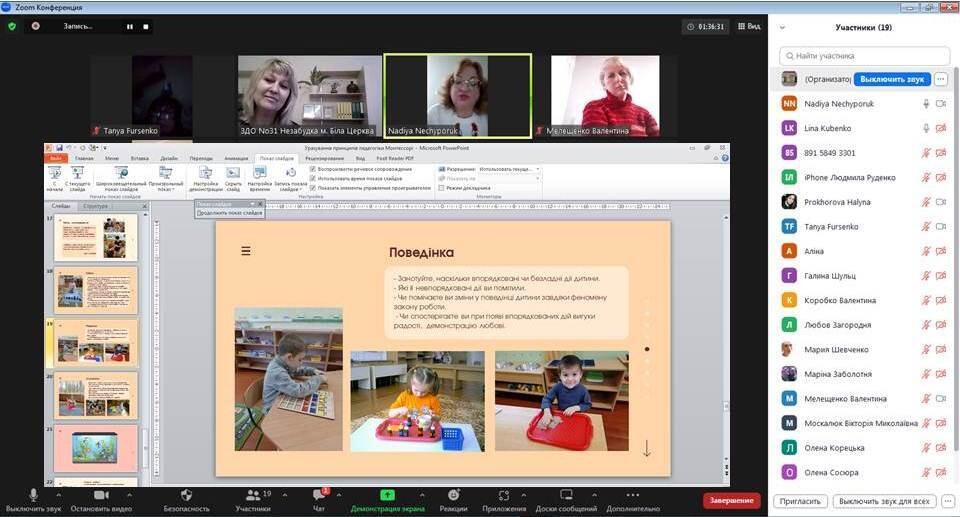The height and width of the screenshot is (517, 960).
Task: Open Custom Slide Show dropdown in ribbon
Action: tap(166, 178)
